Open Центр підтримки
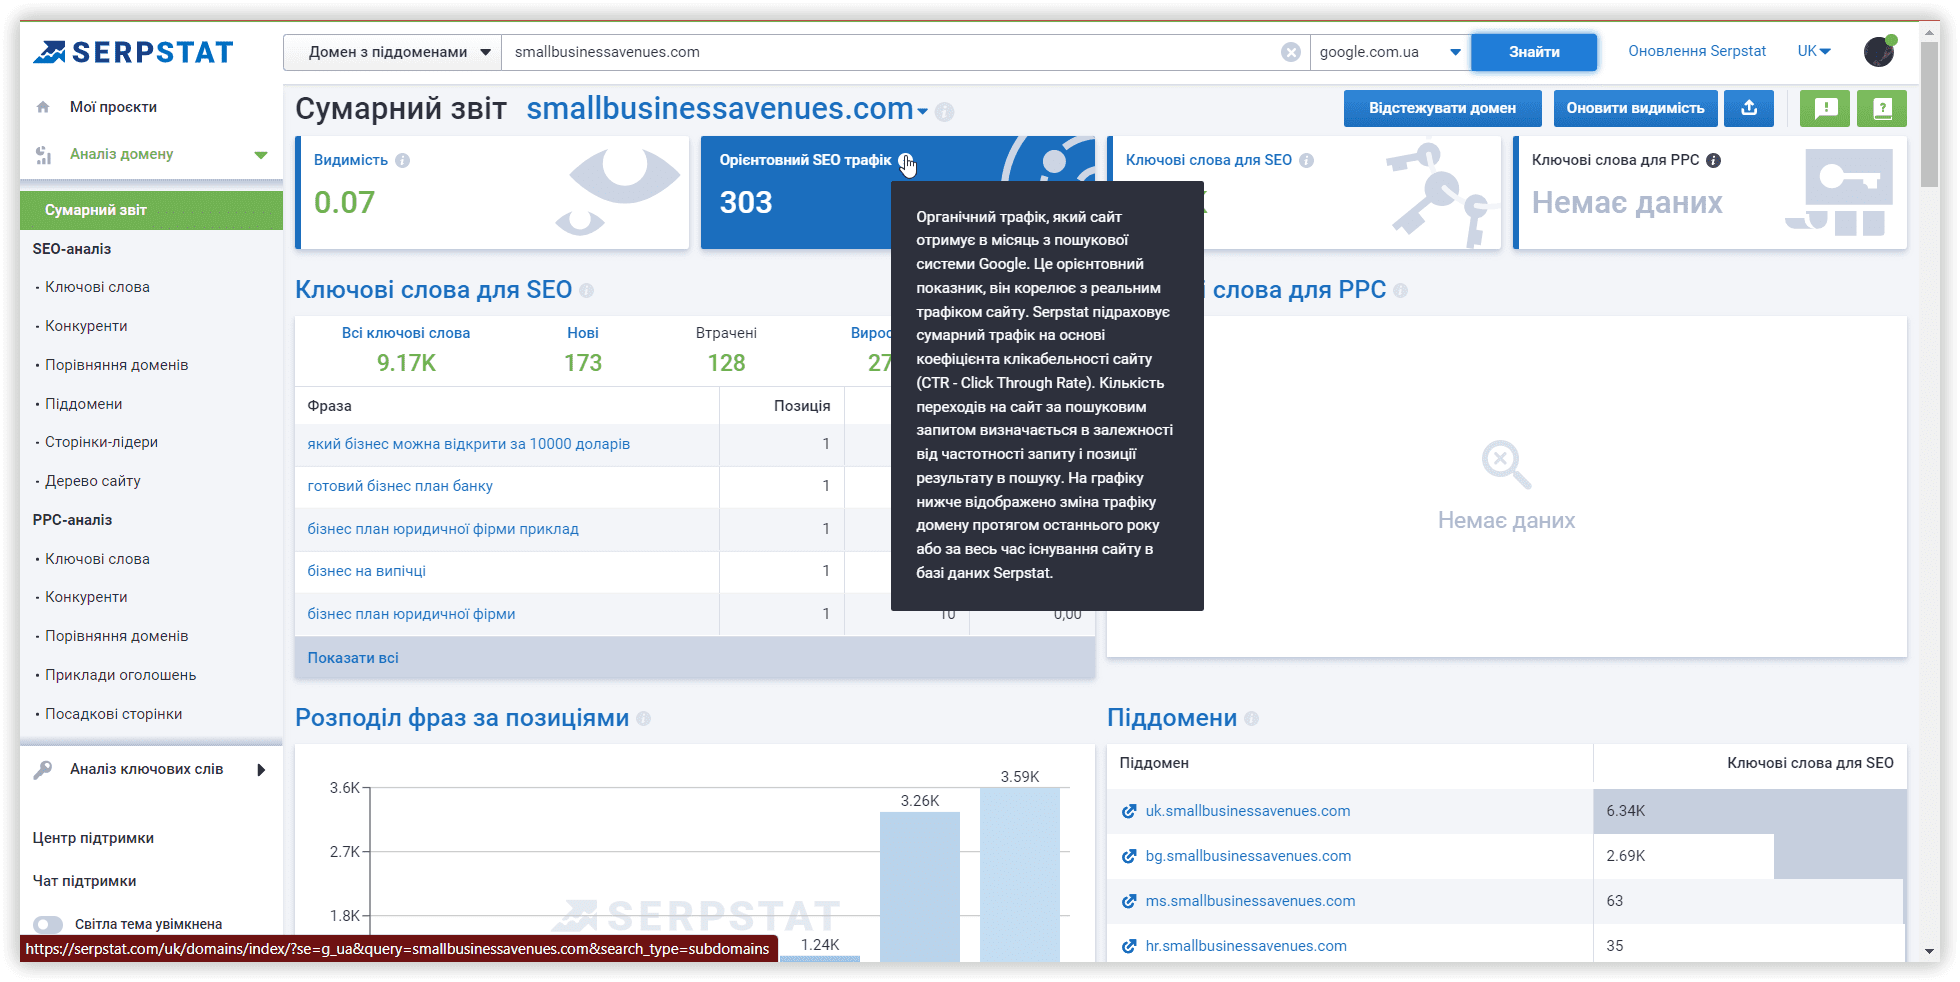Viewport: 1960px width, 982px height. [93, 838]
